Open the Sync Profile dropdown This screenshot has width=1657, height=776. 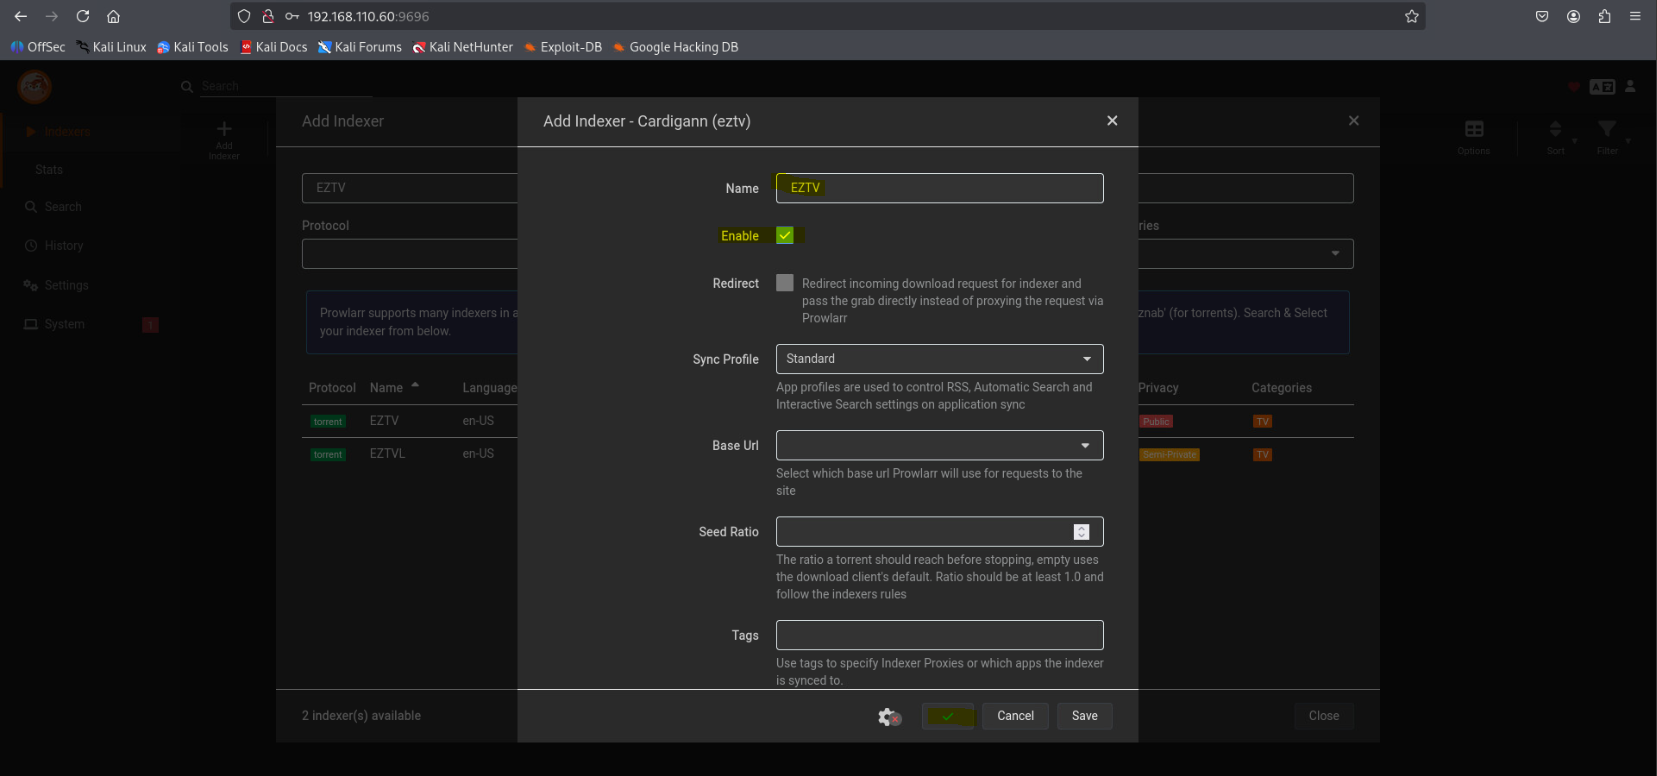939,359
